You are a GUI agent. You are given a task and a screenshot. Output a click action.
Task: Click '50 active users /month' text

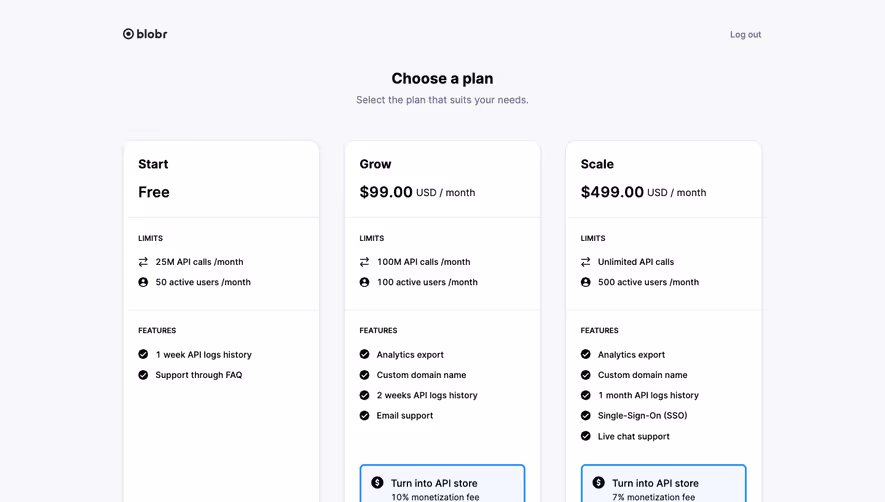tap(203, 282)
